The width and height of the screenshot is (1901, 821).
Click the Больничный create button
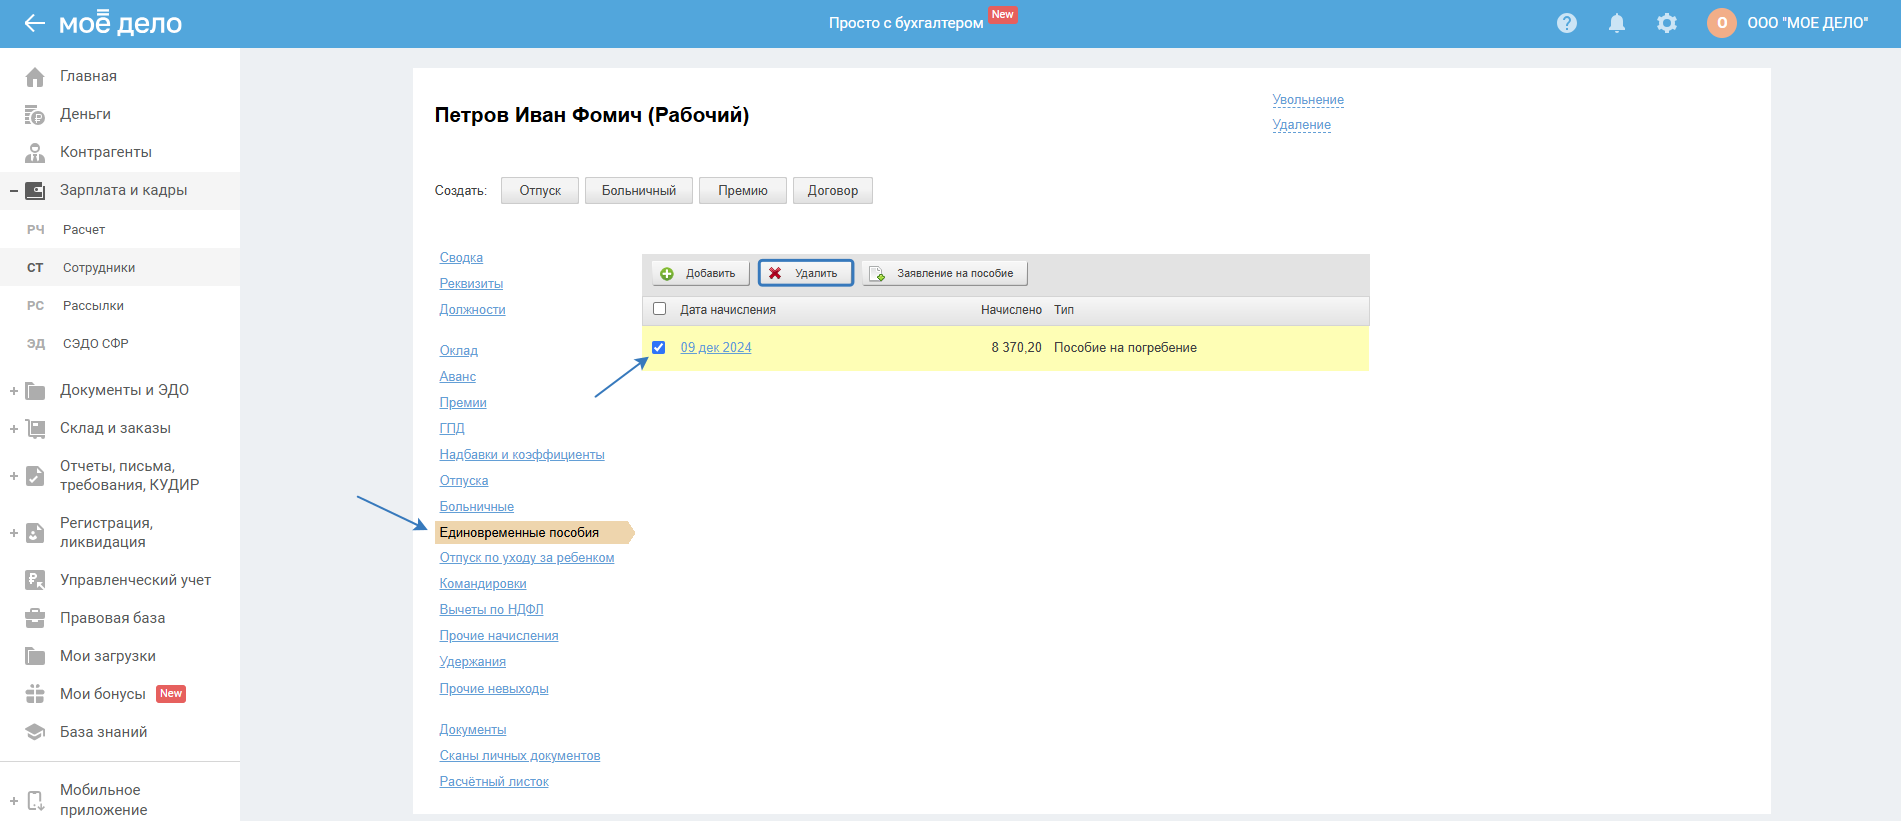click(x=639, y=191)
